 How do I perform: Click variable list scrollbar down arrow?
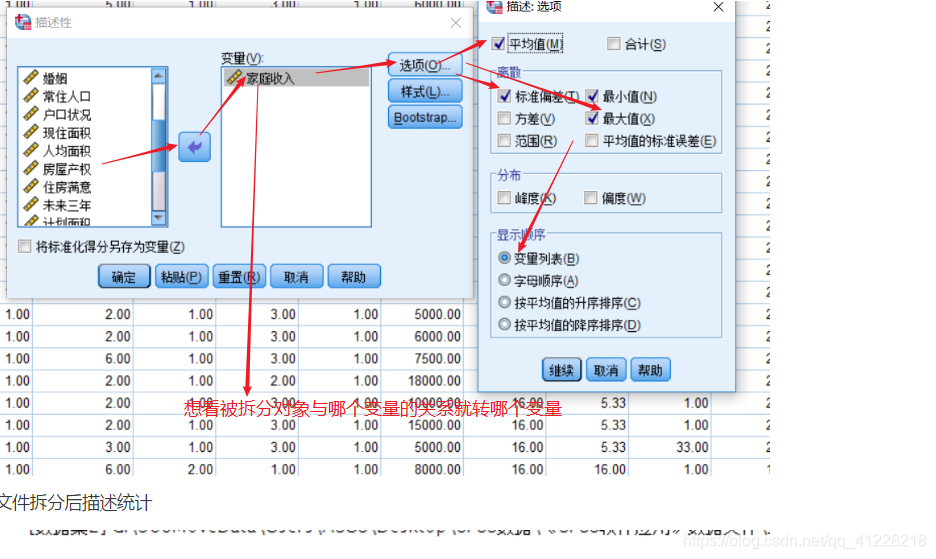tap(158, 218)
